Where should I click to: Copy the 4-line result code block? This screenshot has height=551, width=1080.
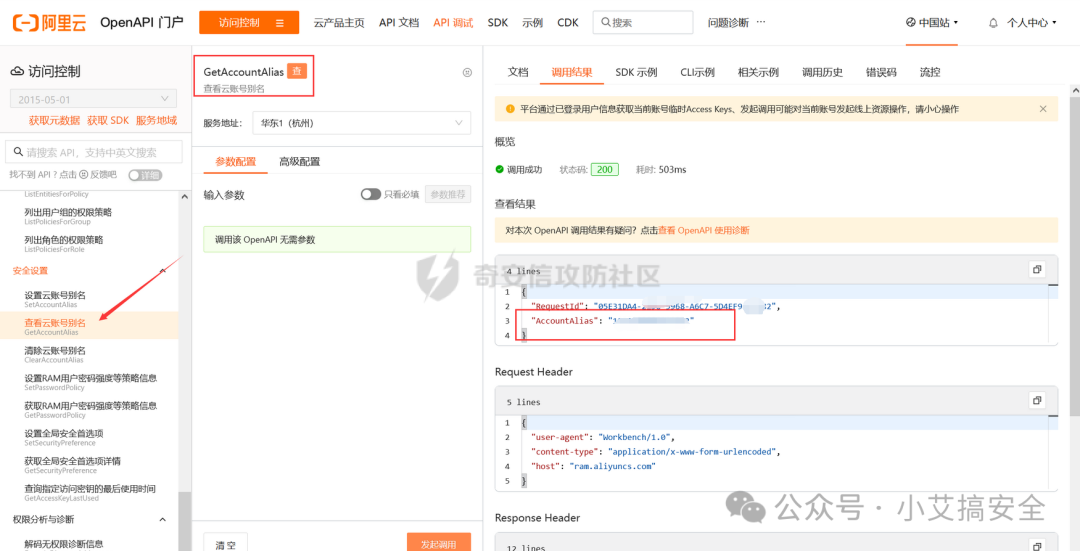pyautogui.click(x=1037, y=269)
